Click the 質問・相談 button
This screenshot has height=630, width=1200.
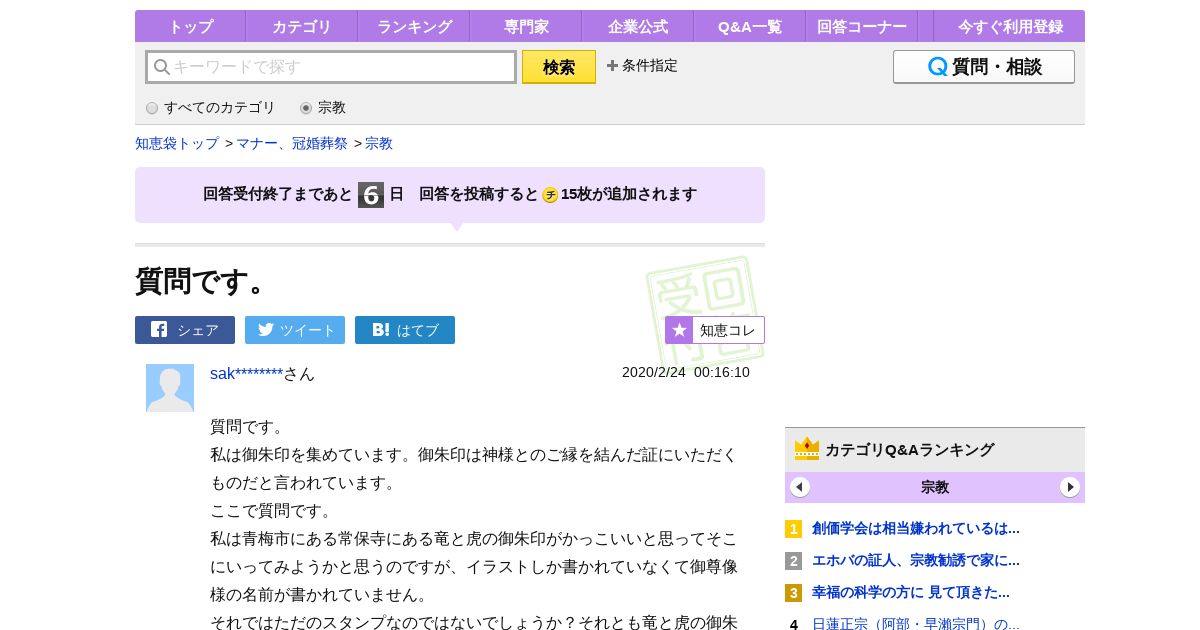pos(984,67)
